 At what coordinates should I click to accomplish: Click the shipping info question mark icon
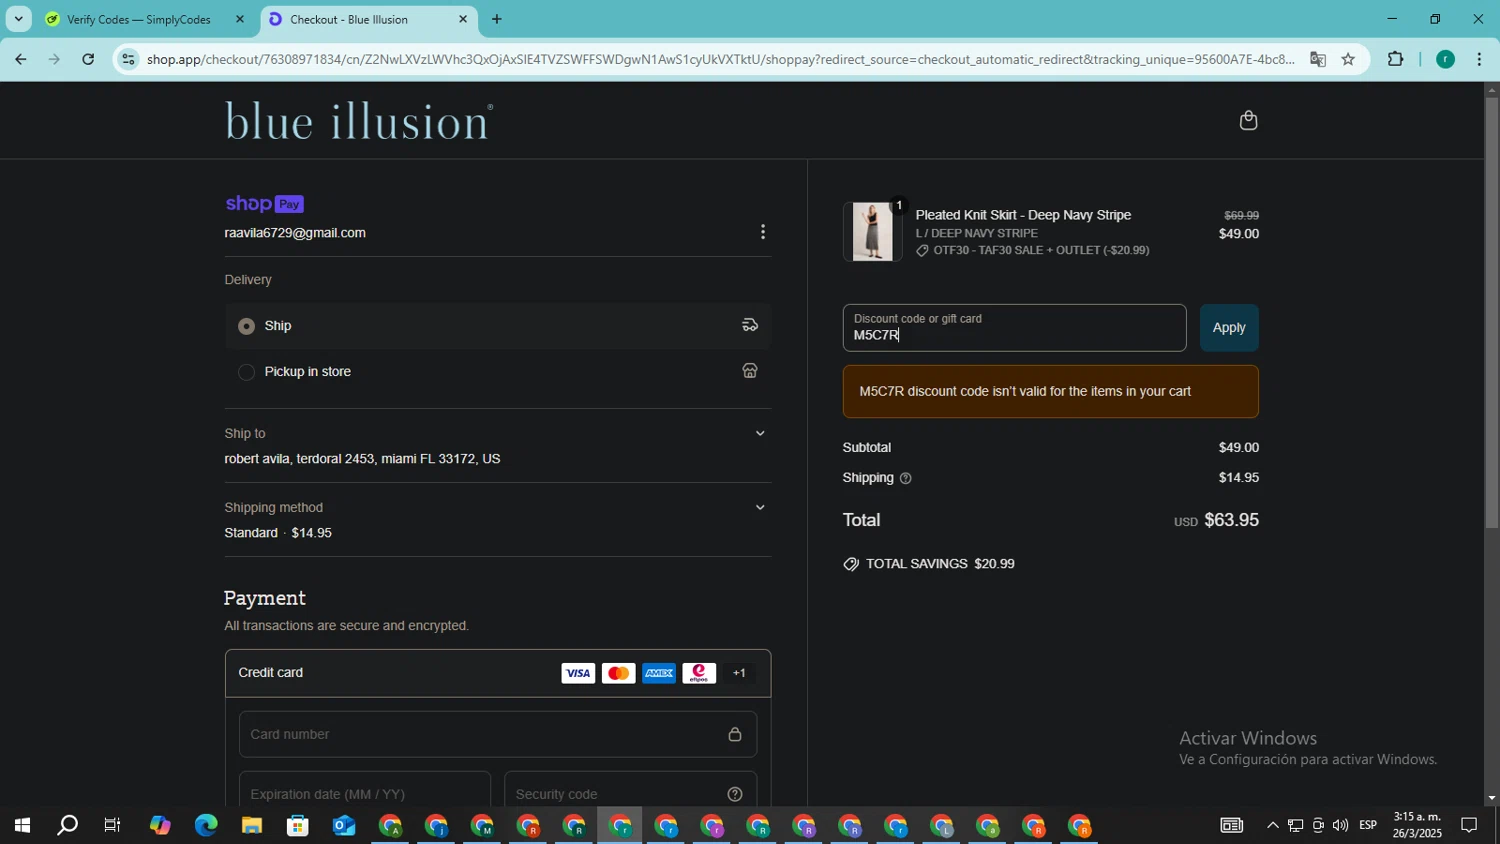pyautogui.click(x=906, y=478)
